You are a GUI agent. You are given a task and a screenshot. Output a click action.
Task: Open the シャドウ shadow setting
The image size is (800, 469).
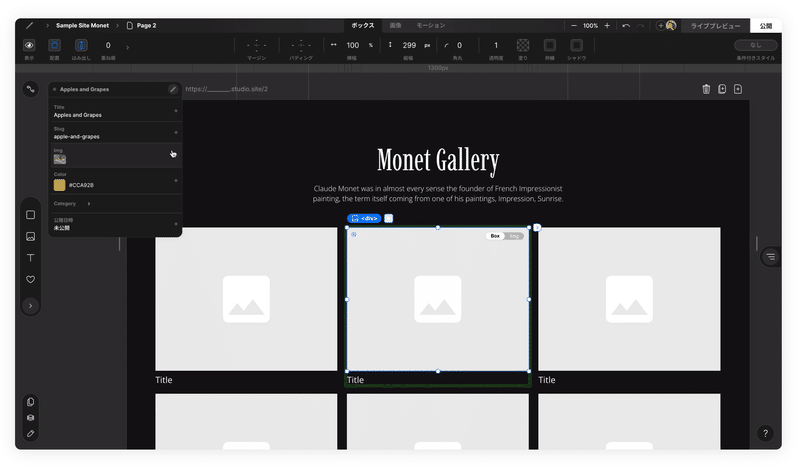(577, 45)
